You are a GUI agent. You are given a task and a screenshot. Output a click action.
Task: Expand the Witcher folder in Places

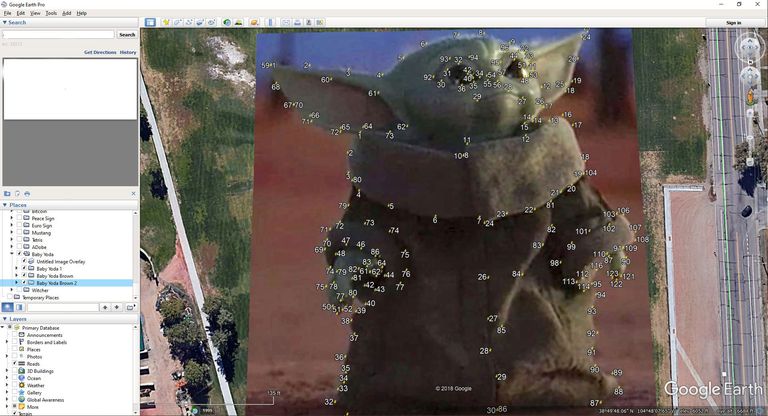tap(12, 290)
